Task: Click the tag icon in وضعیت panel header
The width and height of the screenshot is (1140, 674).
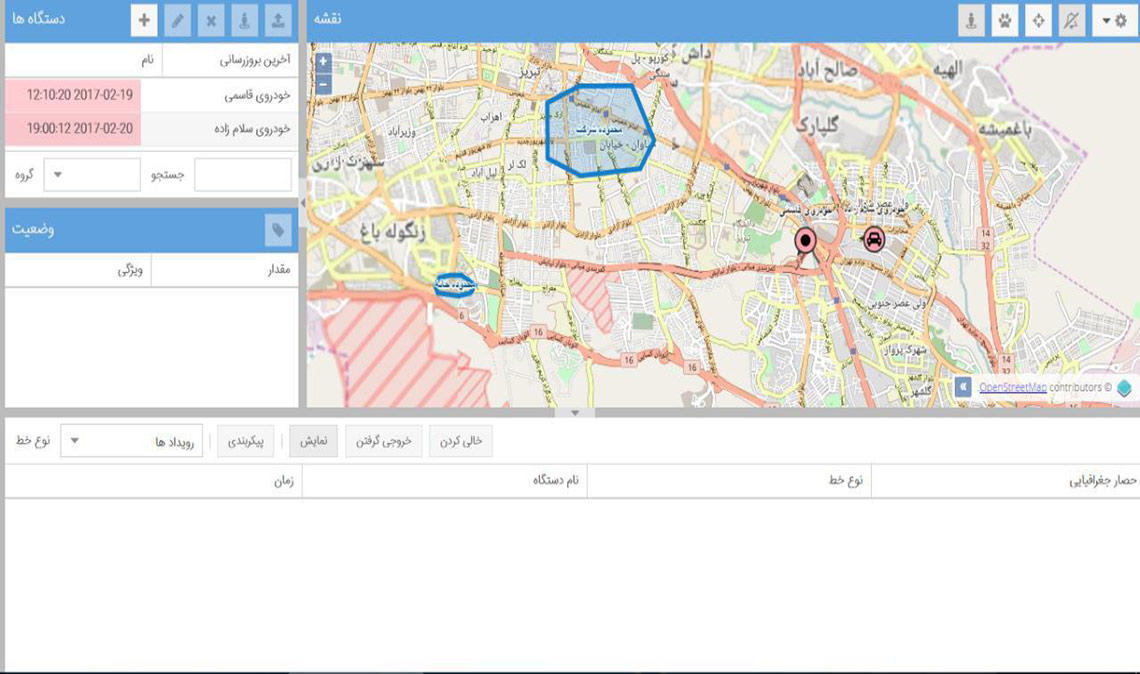Action: coord(278,230)
